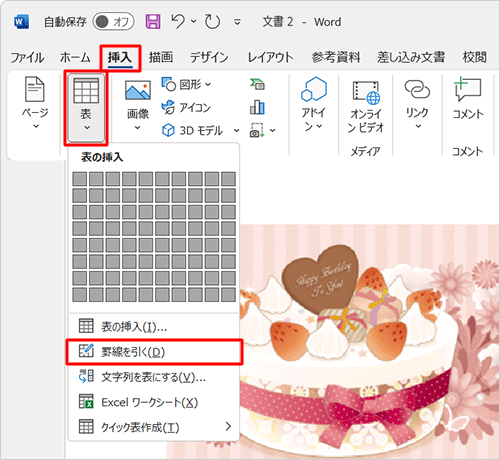Screen dimensions: 500x460
Task: Click the アイコン (Icons) button
Action: 186,108
